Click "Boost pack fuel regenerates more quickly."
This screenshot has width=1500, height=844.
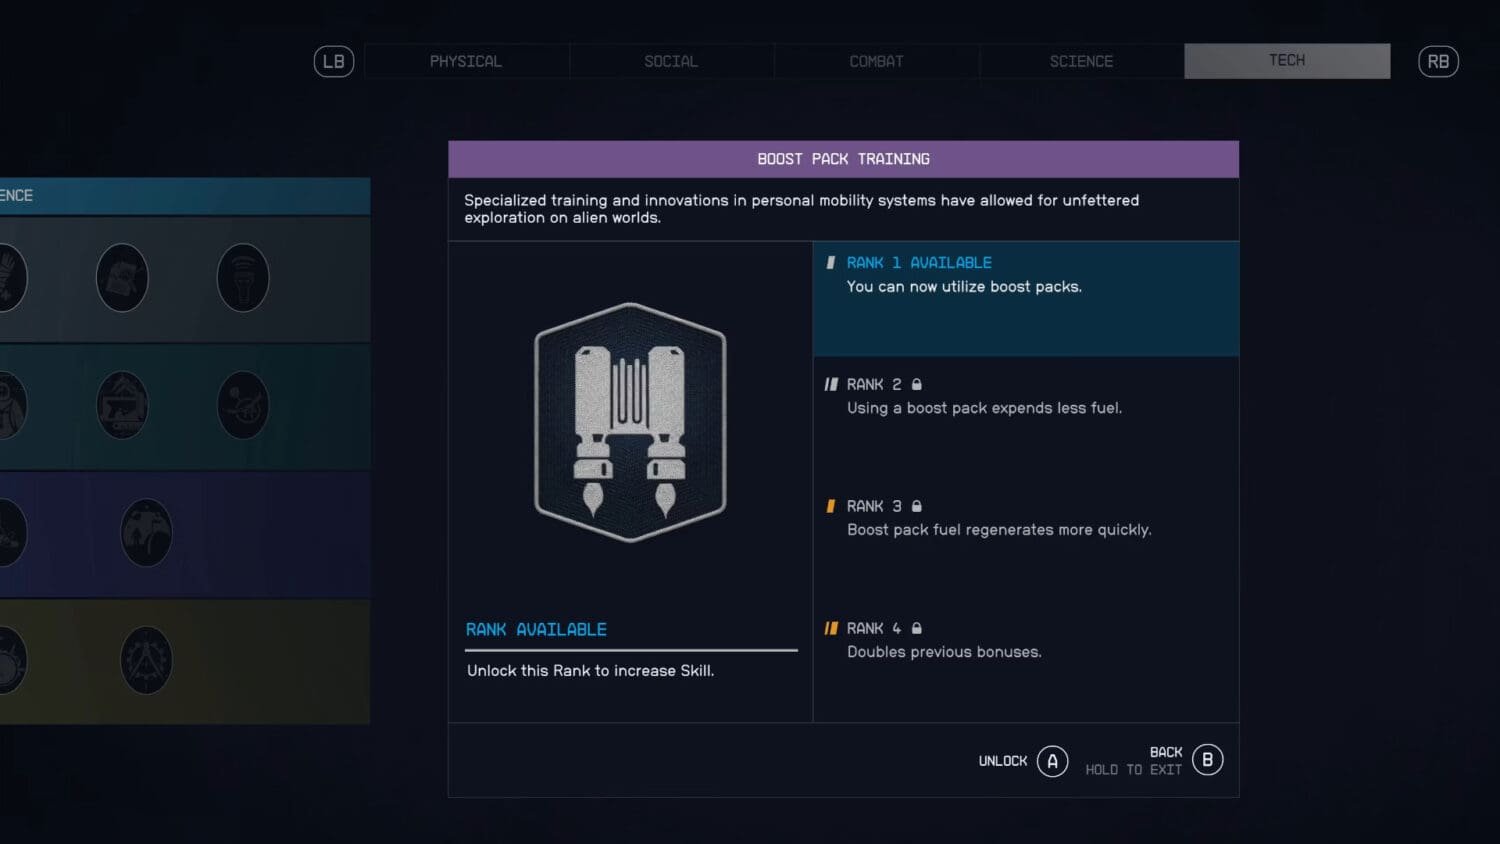pyautogui.click(x=999, y=530)
